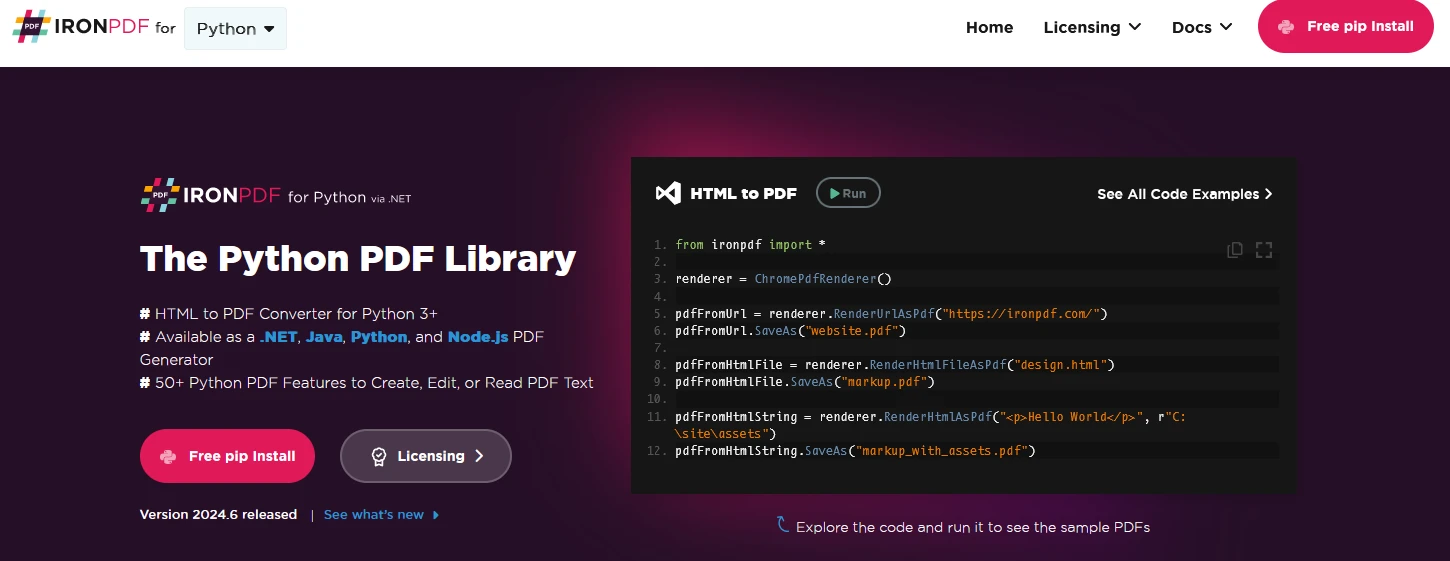Open the See All Code Examples link
This screenshot has width=1450, height=561.
(1184, 194)
